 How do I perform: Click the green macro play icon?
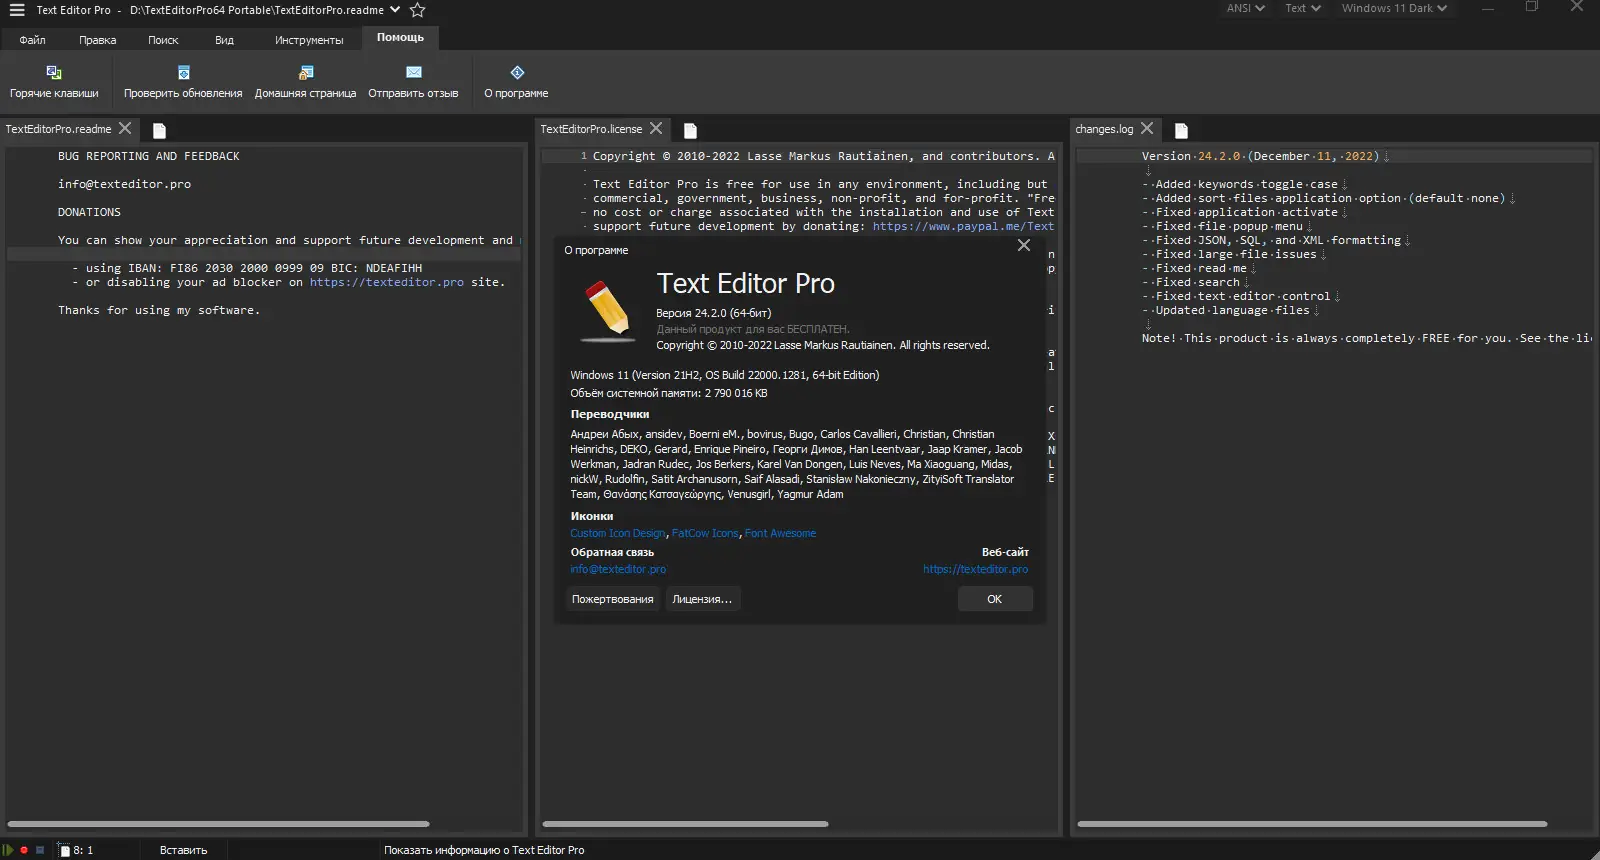9,850
